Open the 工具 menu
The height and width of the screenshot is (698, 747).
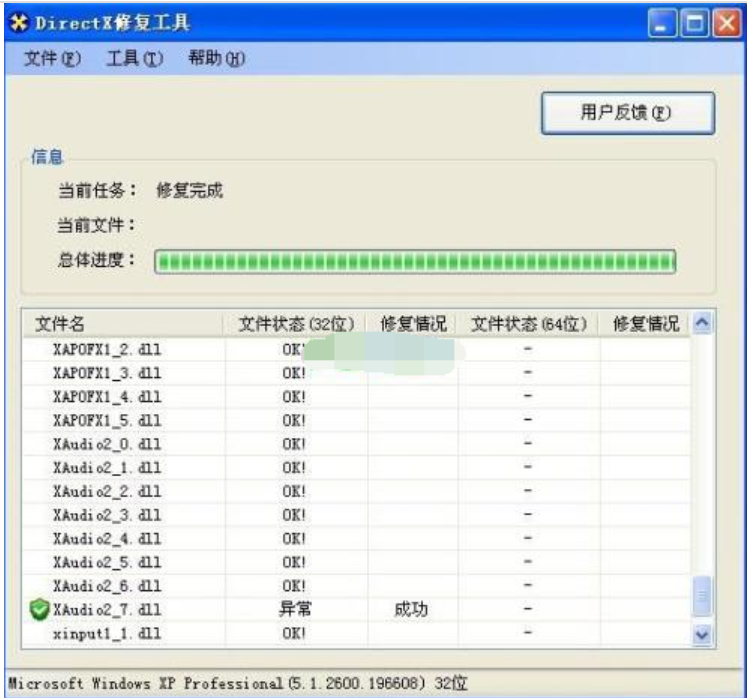(135, 60)
